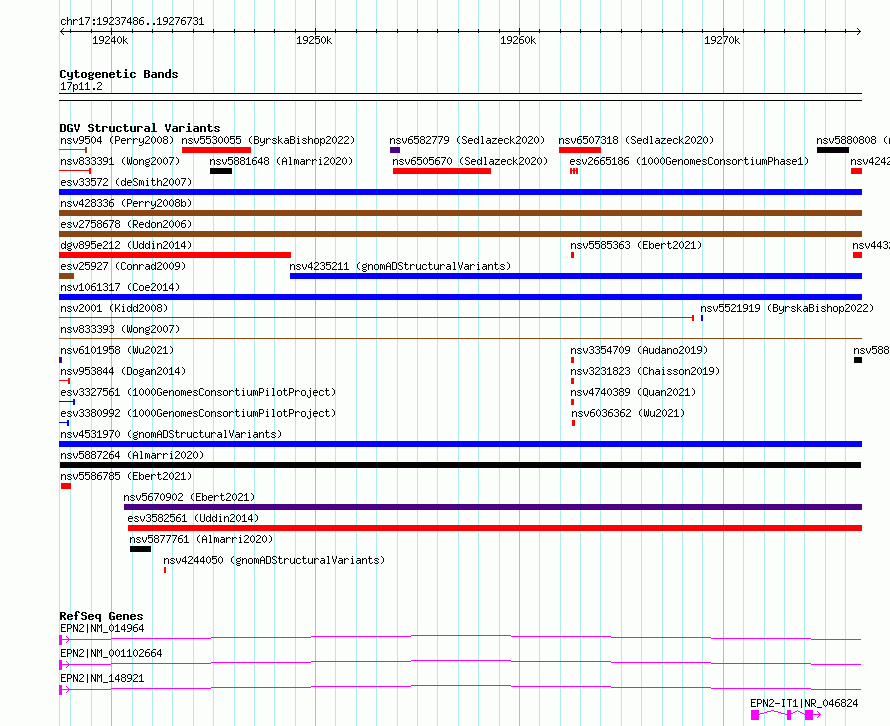The image size is (890, 726).
Task: Open the nsv2001 (Kidd2008) variant label
Action: 114,308
